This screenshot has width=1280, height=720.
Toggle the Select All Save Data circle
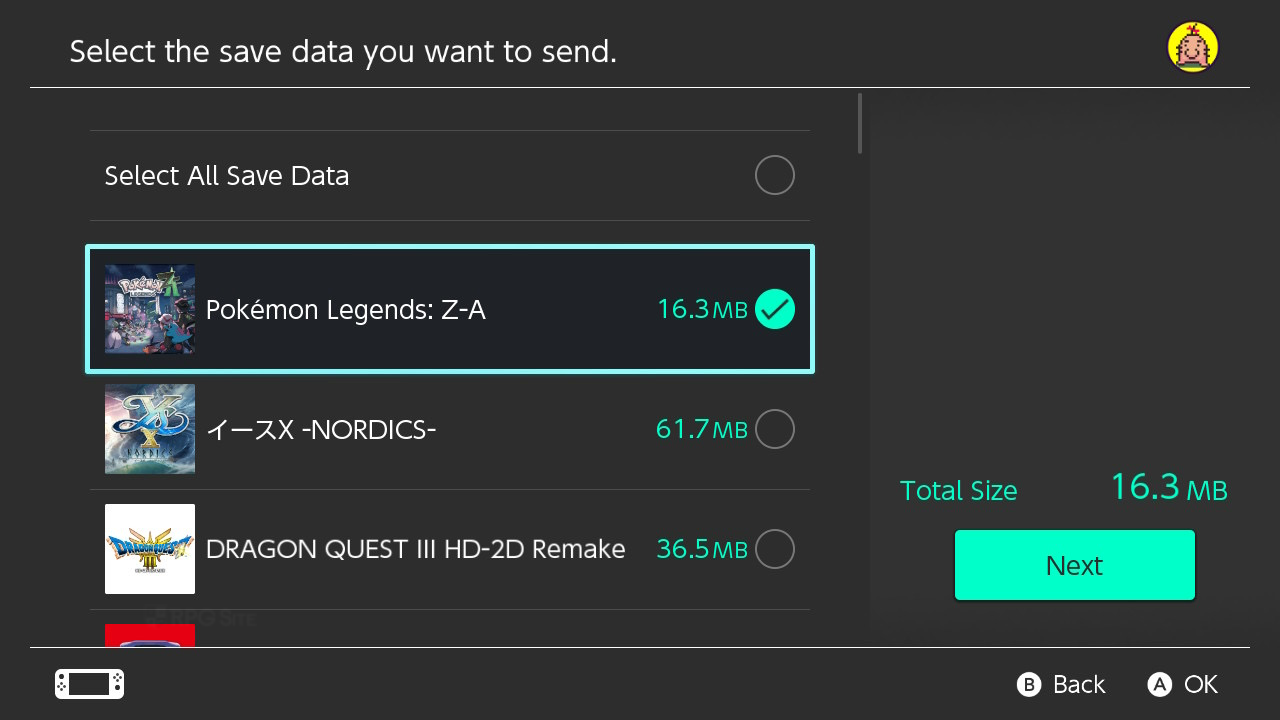click(x=774, y=176)
